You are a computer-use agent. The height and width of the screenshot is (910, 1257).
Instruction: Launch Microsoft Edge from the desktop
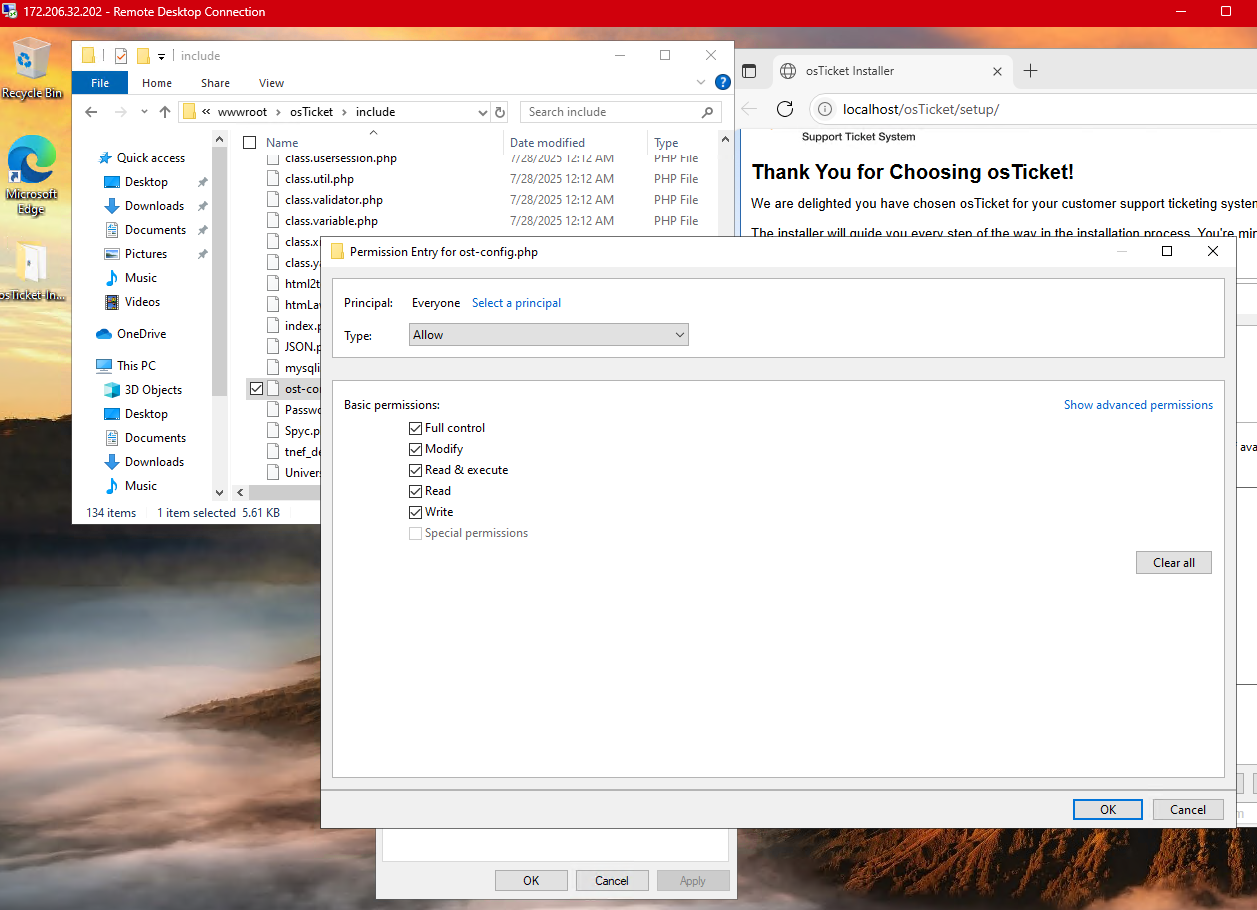(31, 175)
